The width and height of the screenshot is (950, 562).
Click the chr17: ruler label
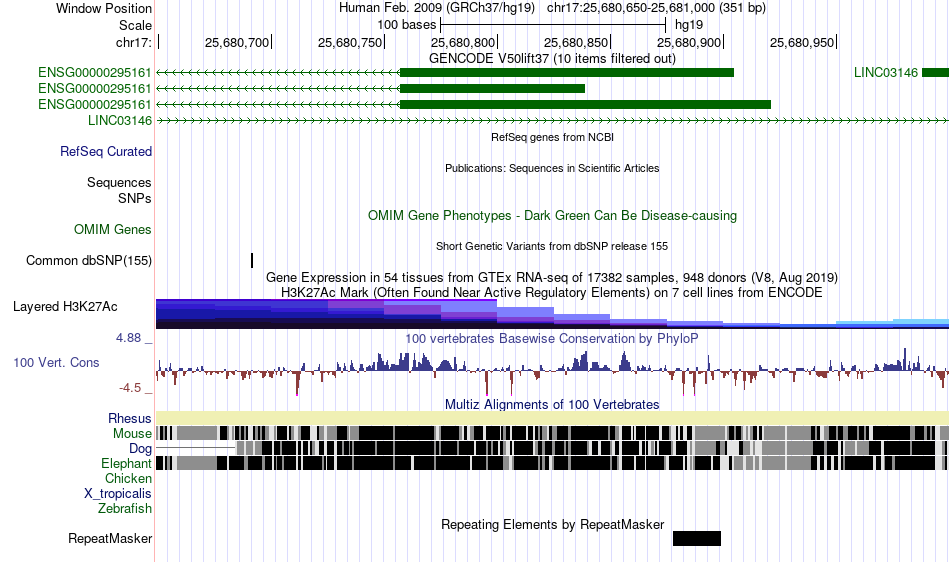(x=133, y=42)
